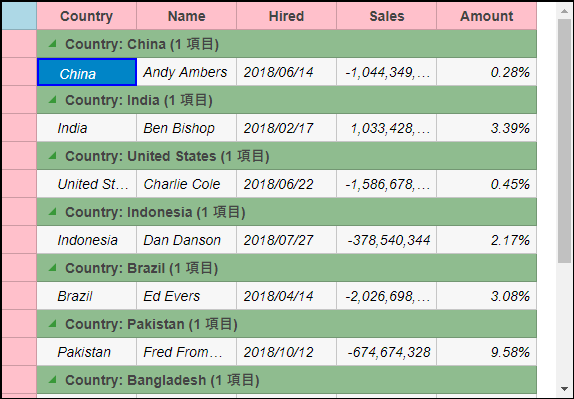This screenshot has width=574, height=399.
Task: Collapse the Country: Indonesia group triangle
Action: 53,212
